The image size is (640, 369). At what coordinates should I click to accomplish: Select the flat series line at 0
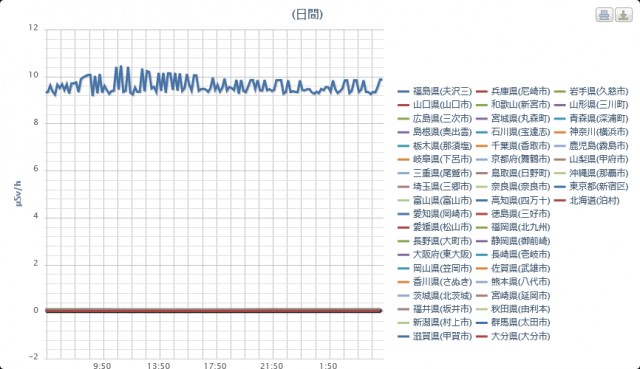click(213, 311)
